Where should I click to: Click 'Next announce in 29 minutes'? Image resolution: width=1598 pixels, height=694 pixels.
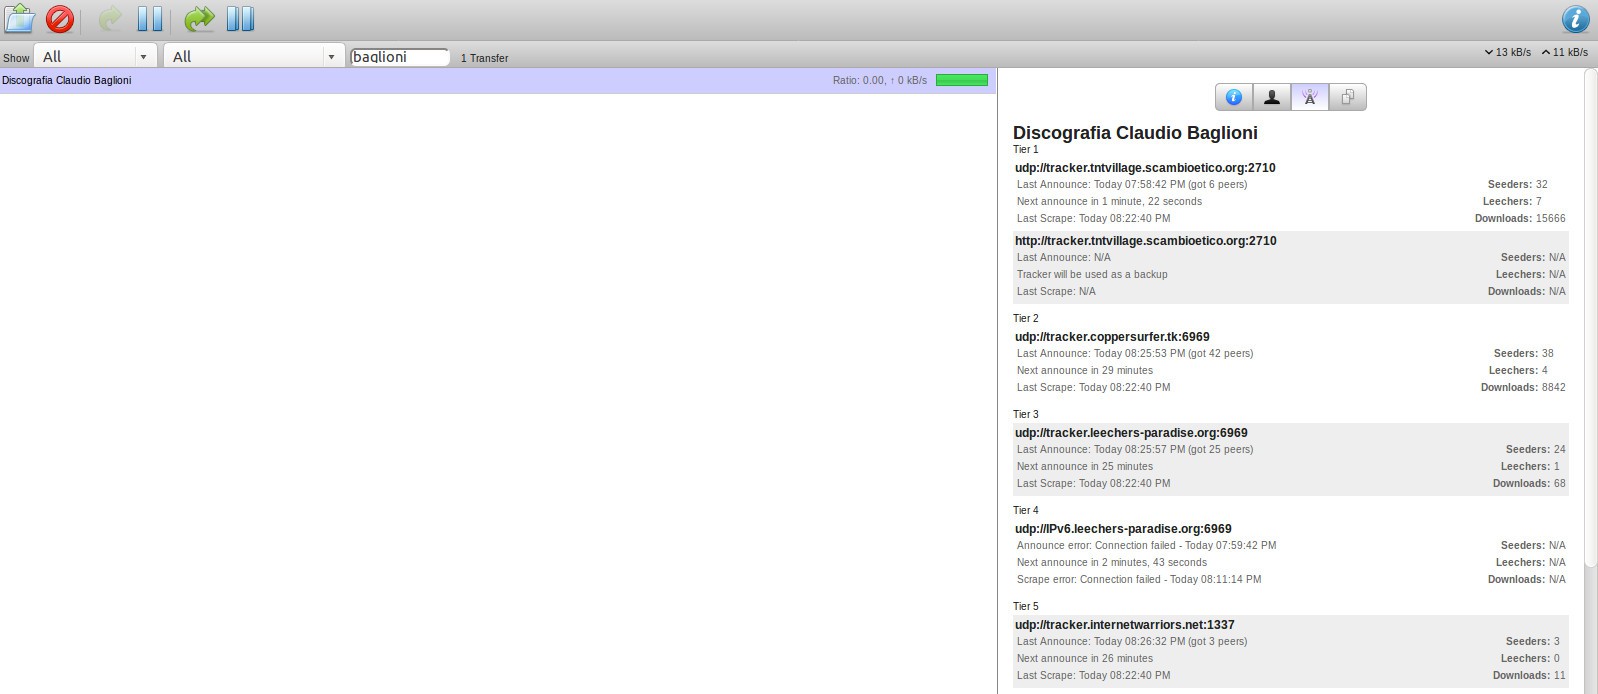tap(1085, 371)
